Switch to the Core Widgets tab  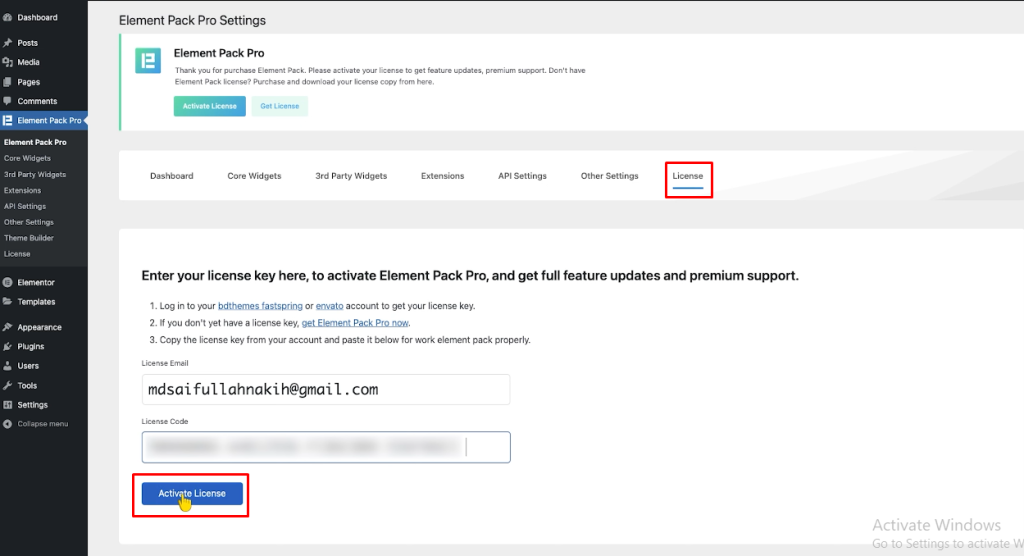click(254, 176)
